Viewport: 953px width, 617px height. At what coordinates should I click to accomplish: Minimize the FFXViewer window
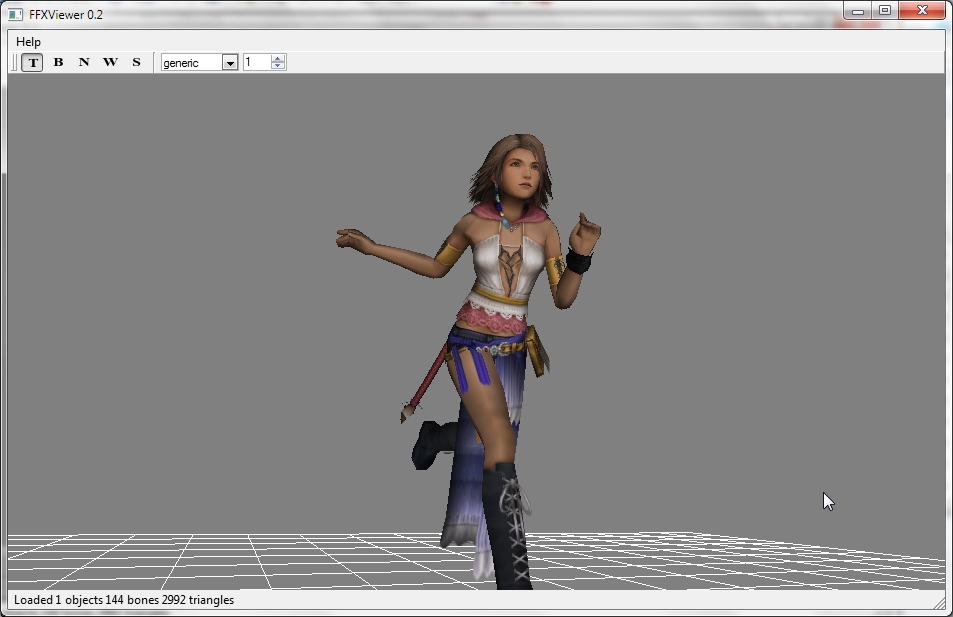click(858, 10)
